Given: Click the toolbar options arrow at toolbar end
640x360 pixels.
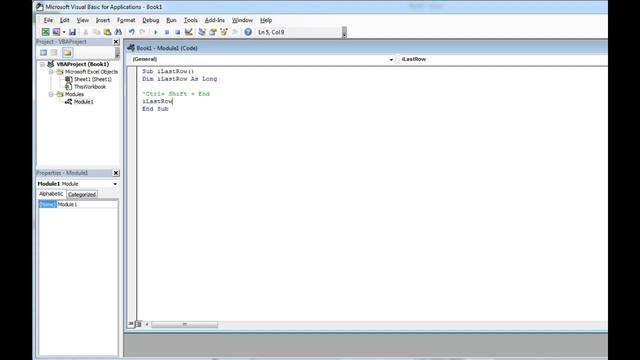Looking at the screenshot, I should [x=344, y=32].
